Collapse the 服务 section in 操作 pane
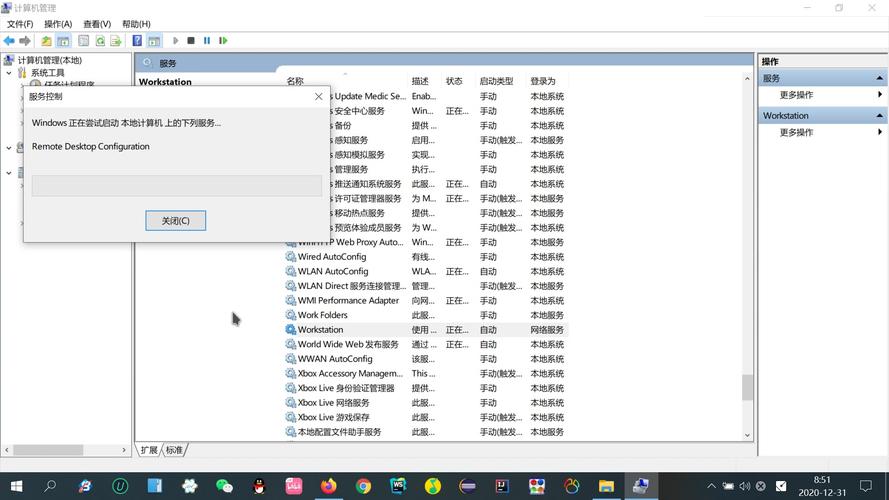This screenshot has width=889, height=500. pyautogui.click(x=879, y=78)
